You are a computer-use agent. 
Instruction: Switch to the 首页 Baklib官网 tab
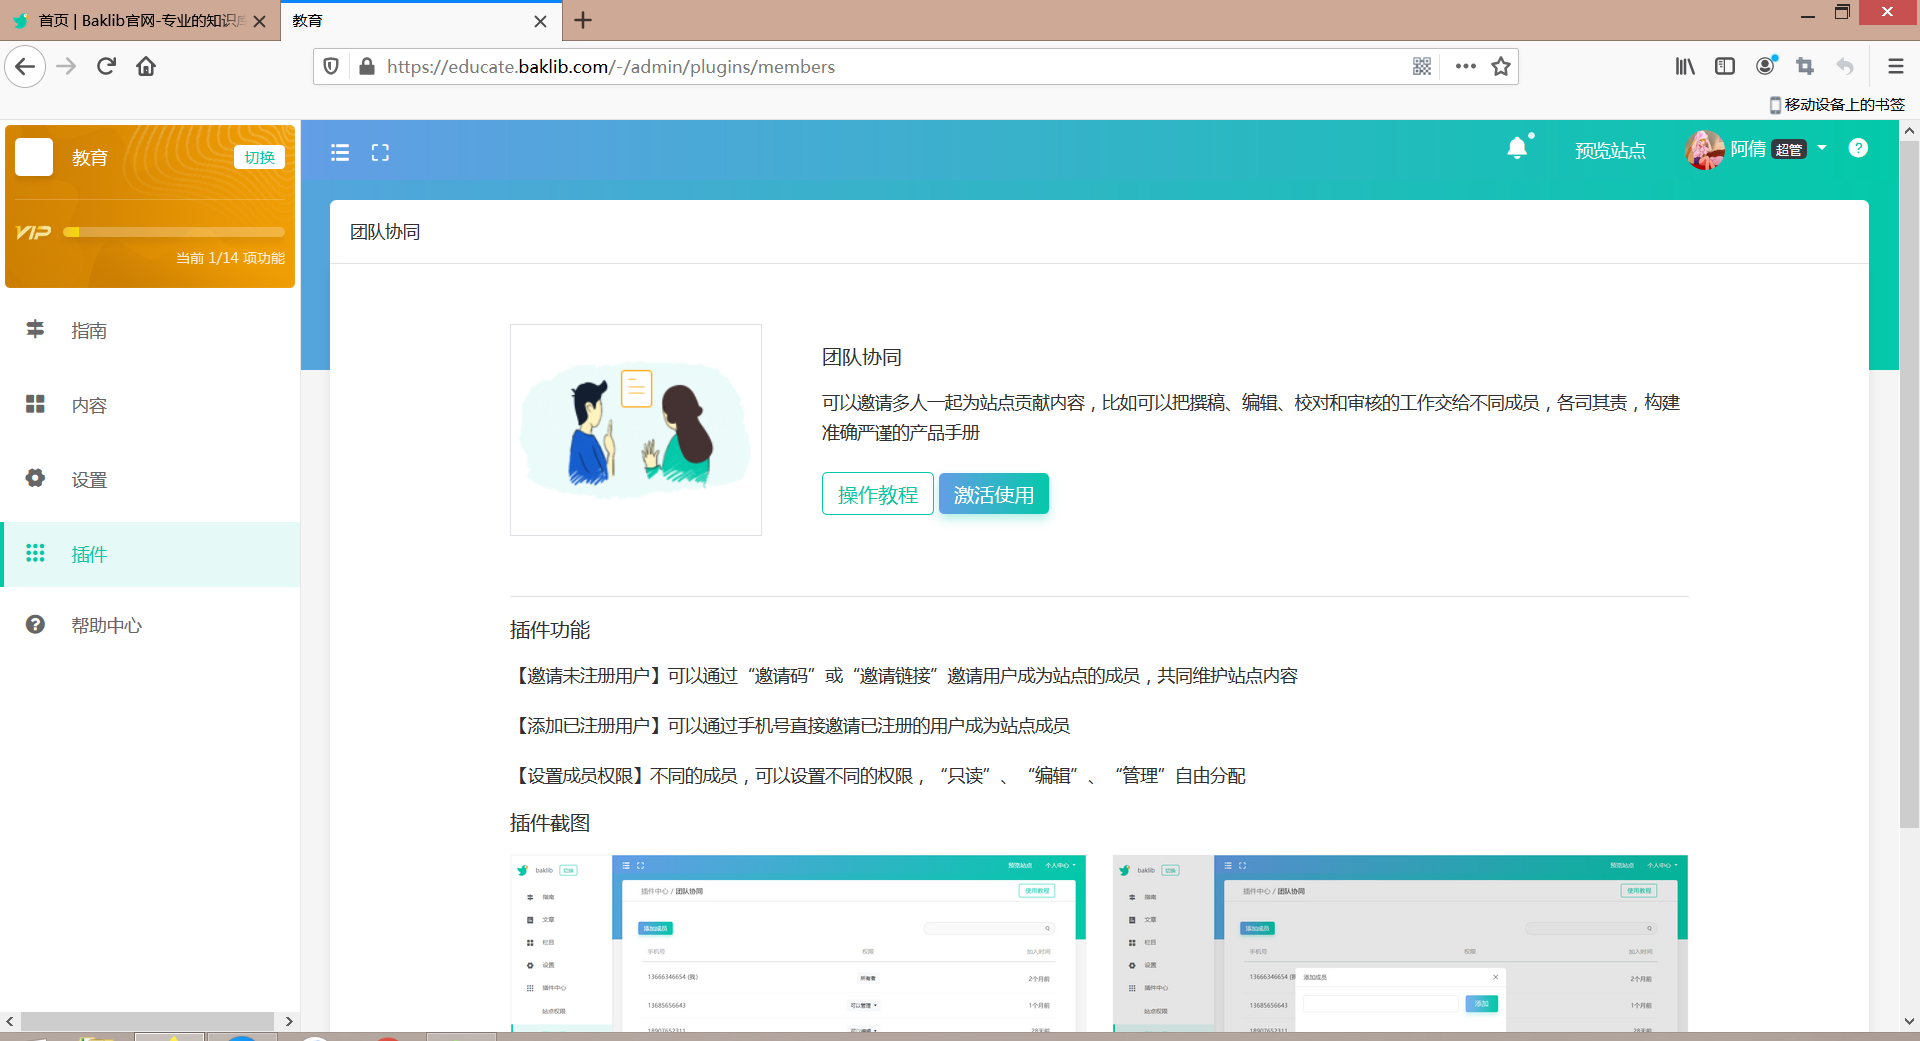140,21
